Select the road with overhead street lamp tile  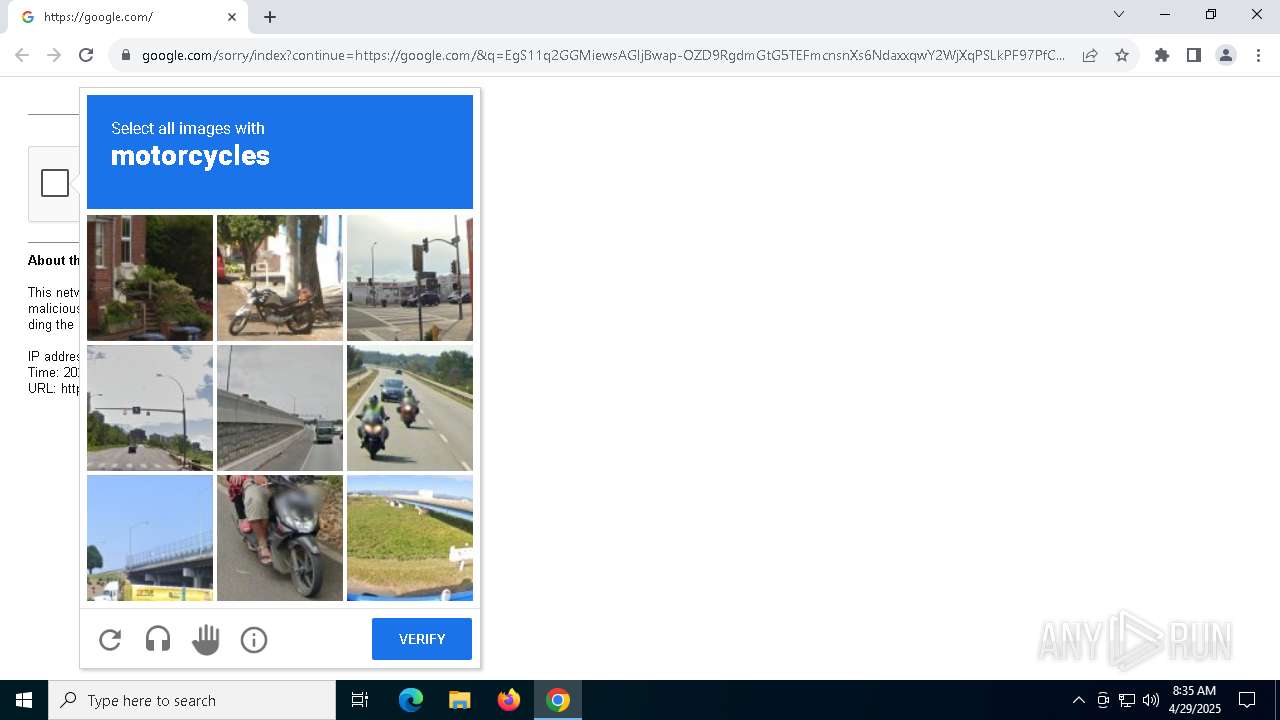pos(150,408)
